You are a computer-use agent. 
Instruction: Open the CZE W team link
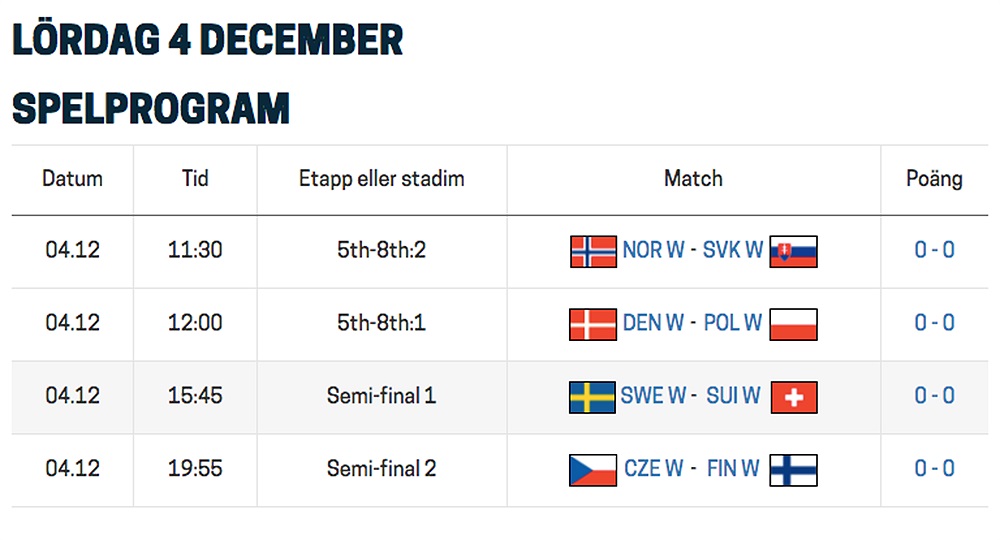654,468
